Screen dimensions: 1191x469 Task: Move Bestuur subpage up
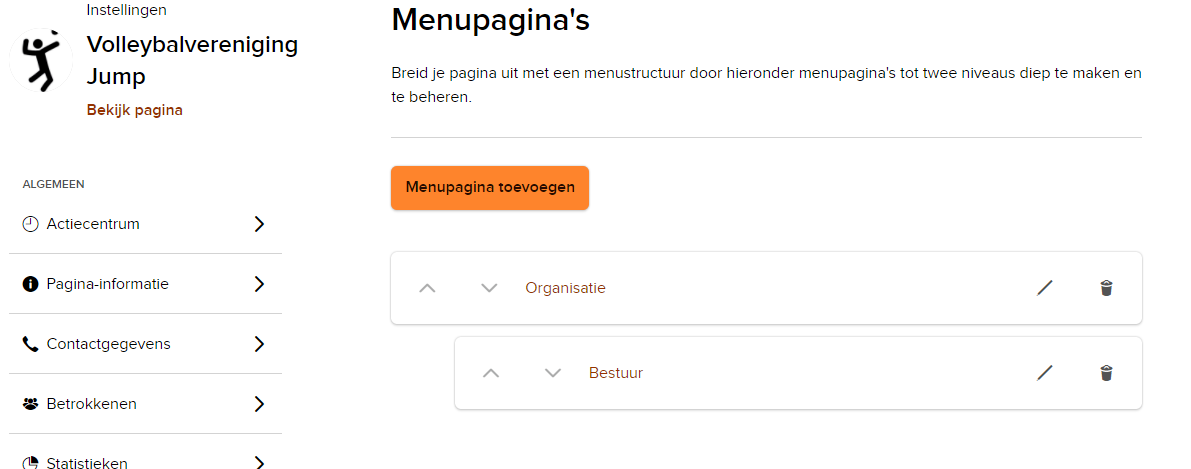pos(490,373)
